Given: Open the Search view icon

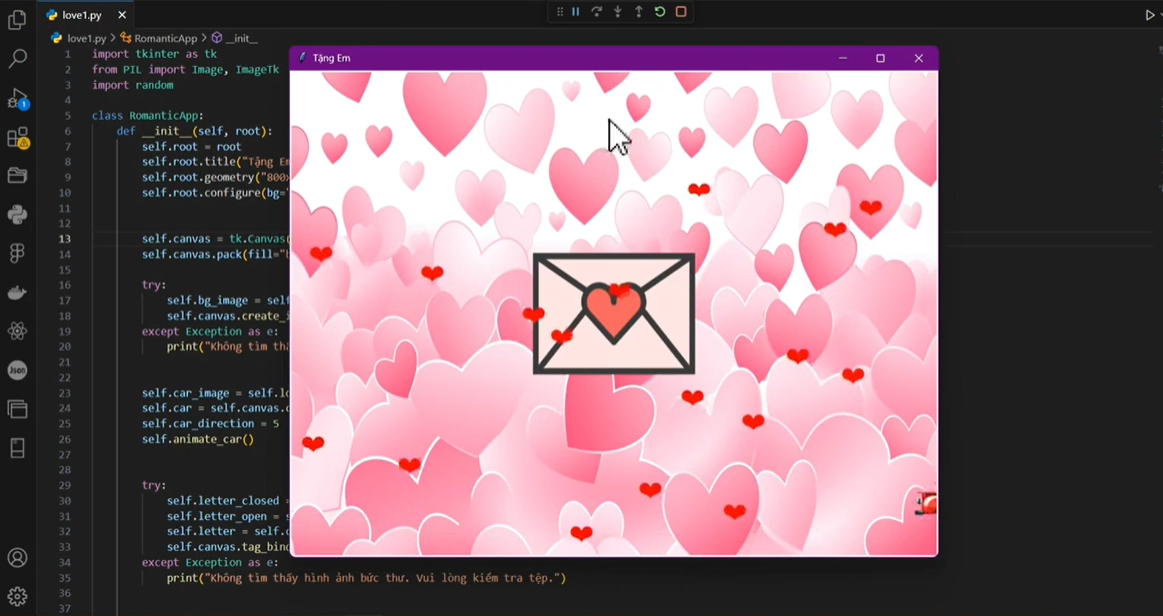Looking at the screenshot, I should [17, 59].
